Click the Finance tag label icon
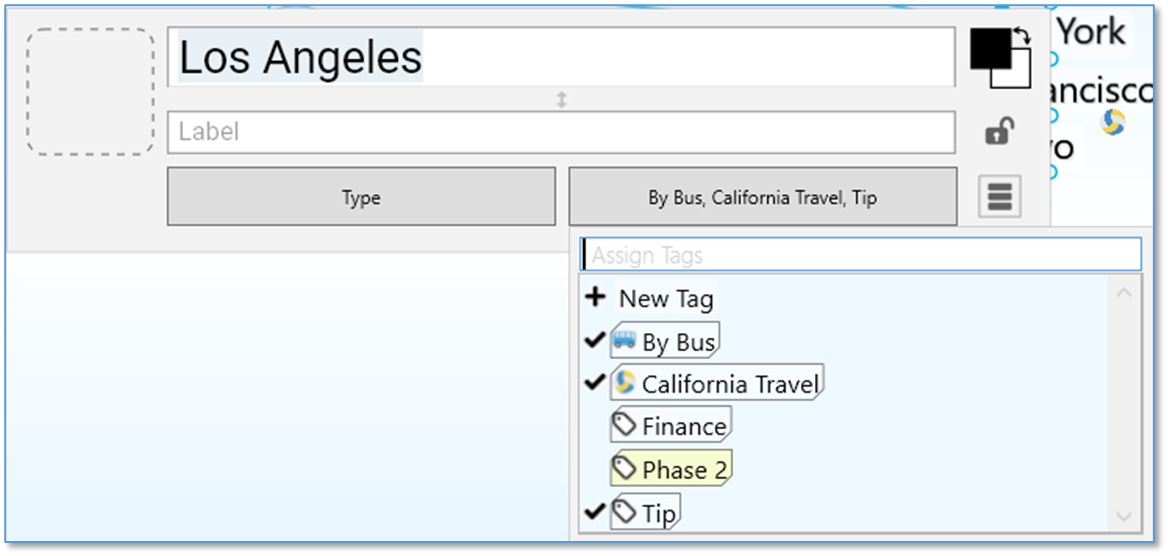 pyautogui.click(x=625, y=425)
